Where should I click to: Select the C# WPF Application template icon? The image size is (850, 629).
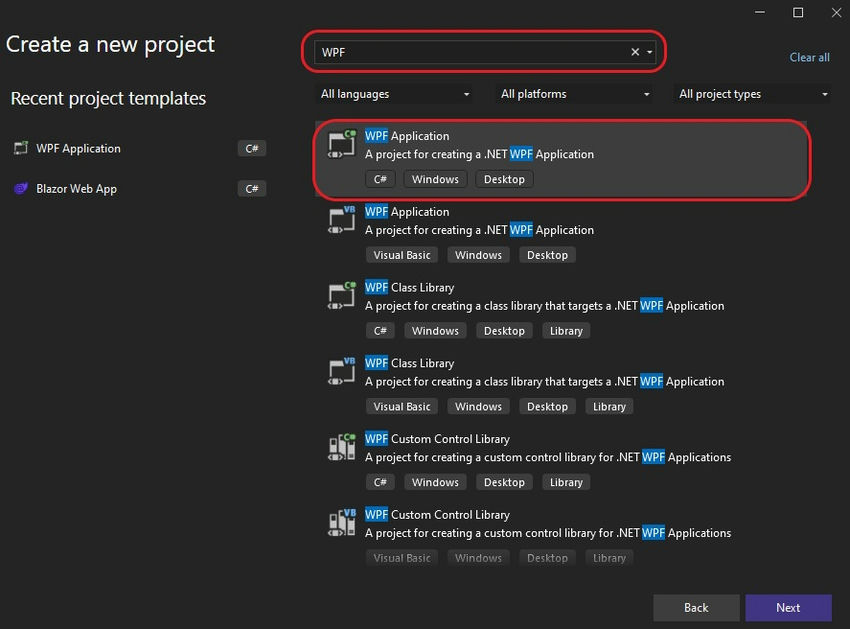pyautogui.click(x=341, y=145)
